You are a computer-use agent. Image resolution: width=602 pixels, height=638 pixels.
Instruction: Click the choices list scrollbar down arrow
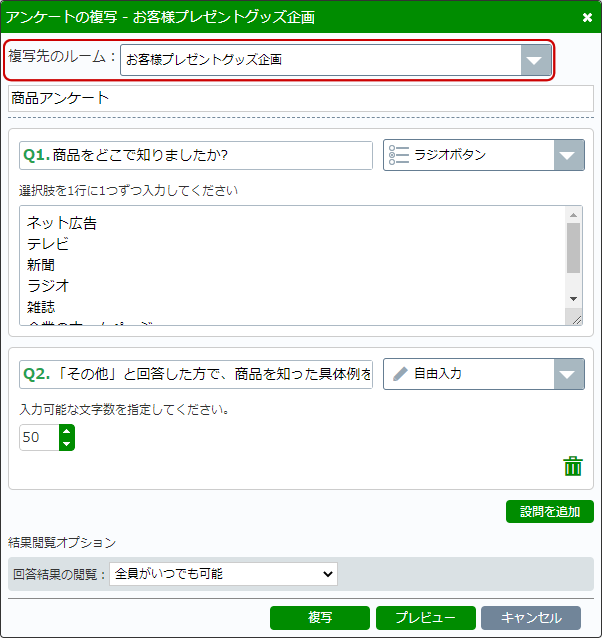pyautogui.click(x=573, y=299)
